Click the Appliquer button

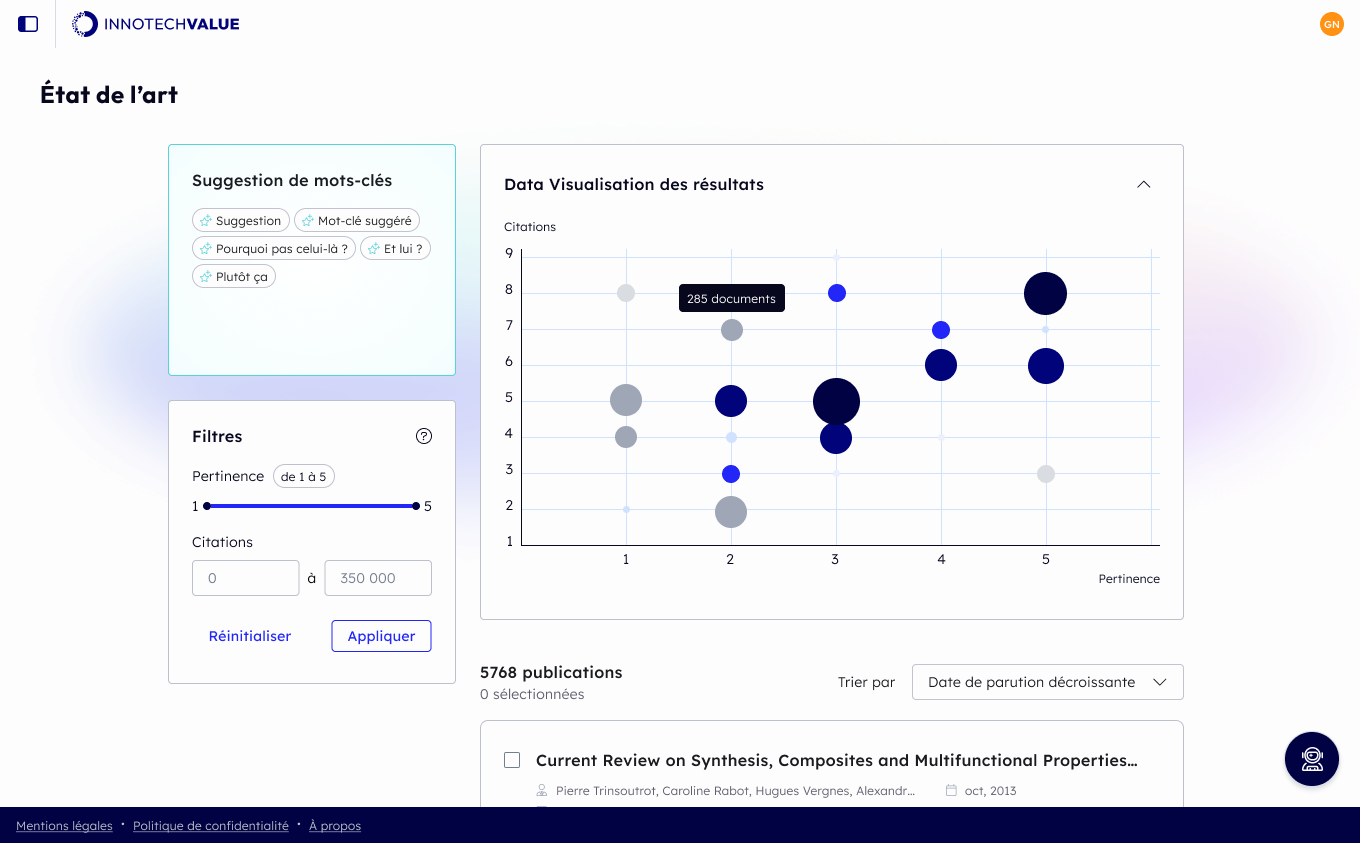(x=381, y=636)
